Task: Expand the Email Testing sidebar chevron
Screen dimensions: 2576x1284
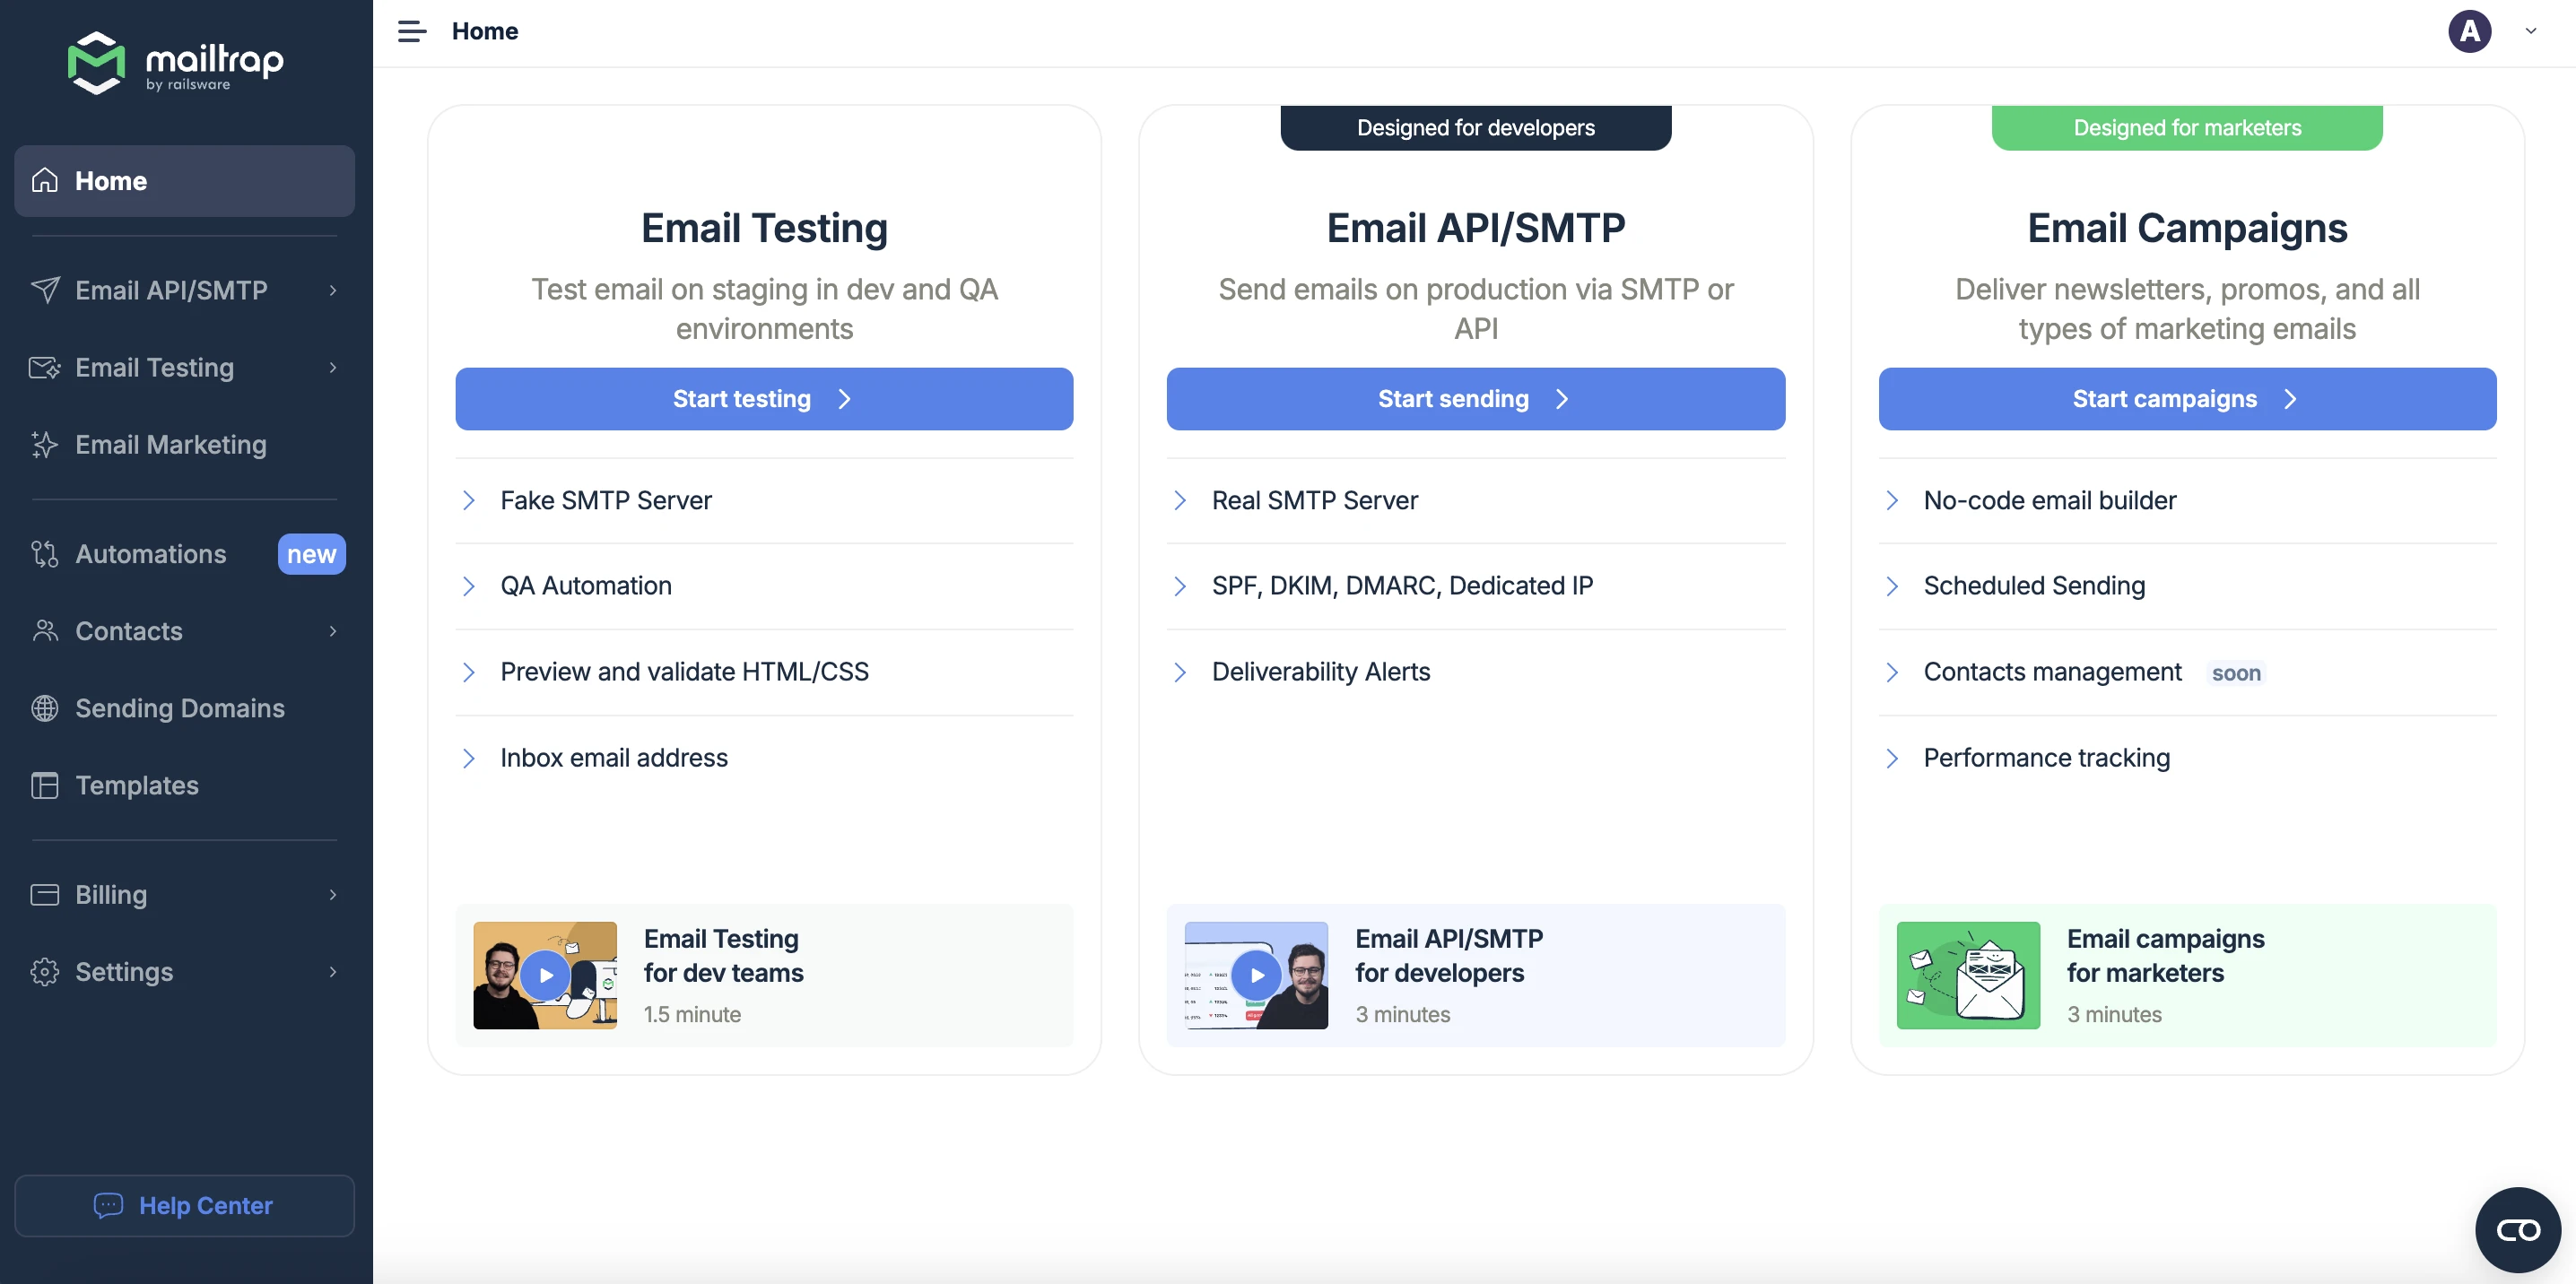Action: point(333,367)
